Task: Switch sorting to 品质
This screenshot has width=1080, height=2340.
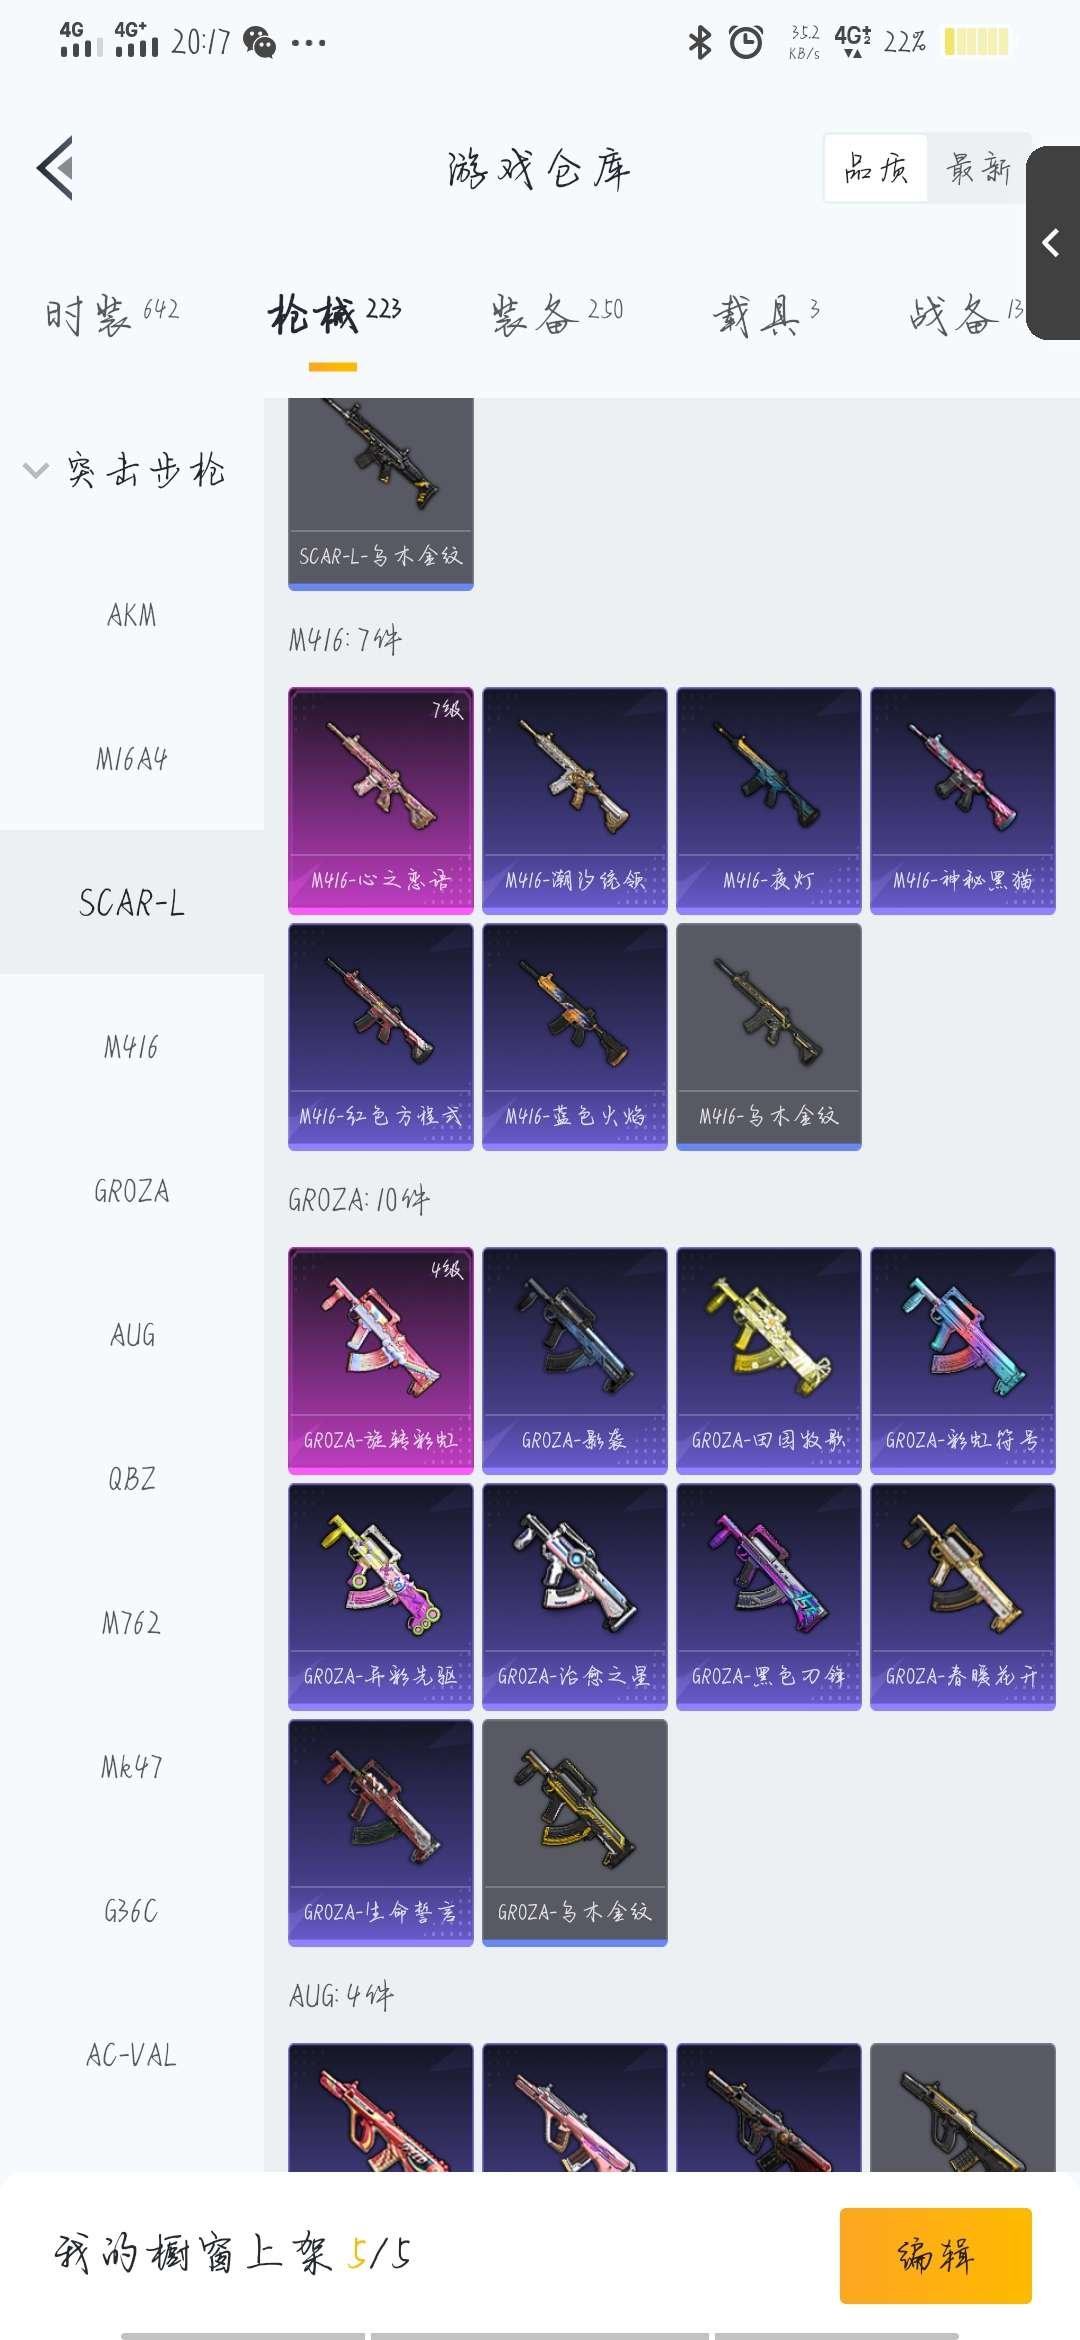Action: pos(876,168)
